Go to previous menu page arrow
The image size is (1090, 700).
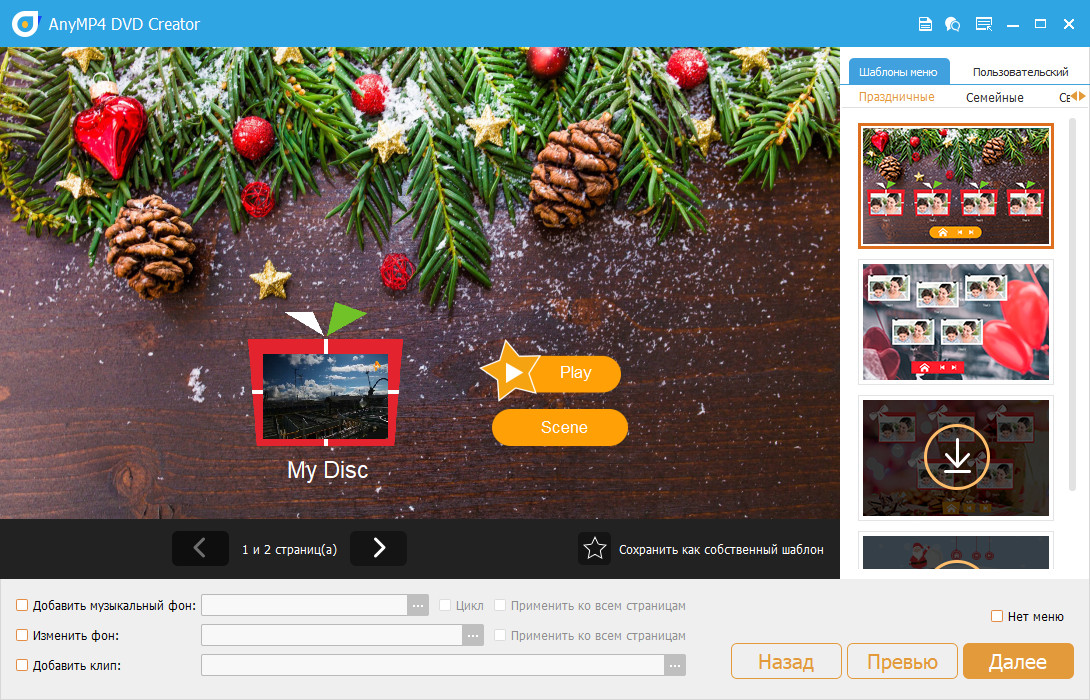pyautogui.click(x=200, y=548)
